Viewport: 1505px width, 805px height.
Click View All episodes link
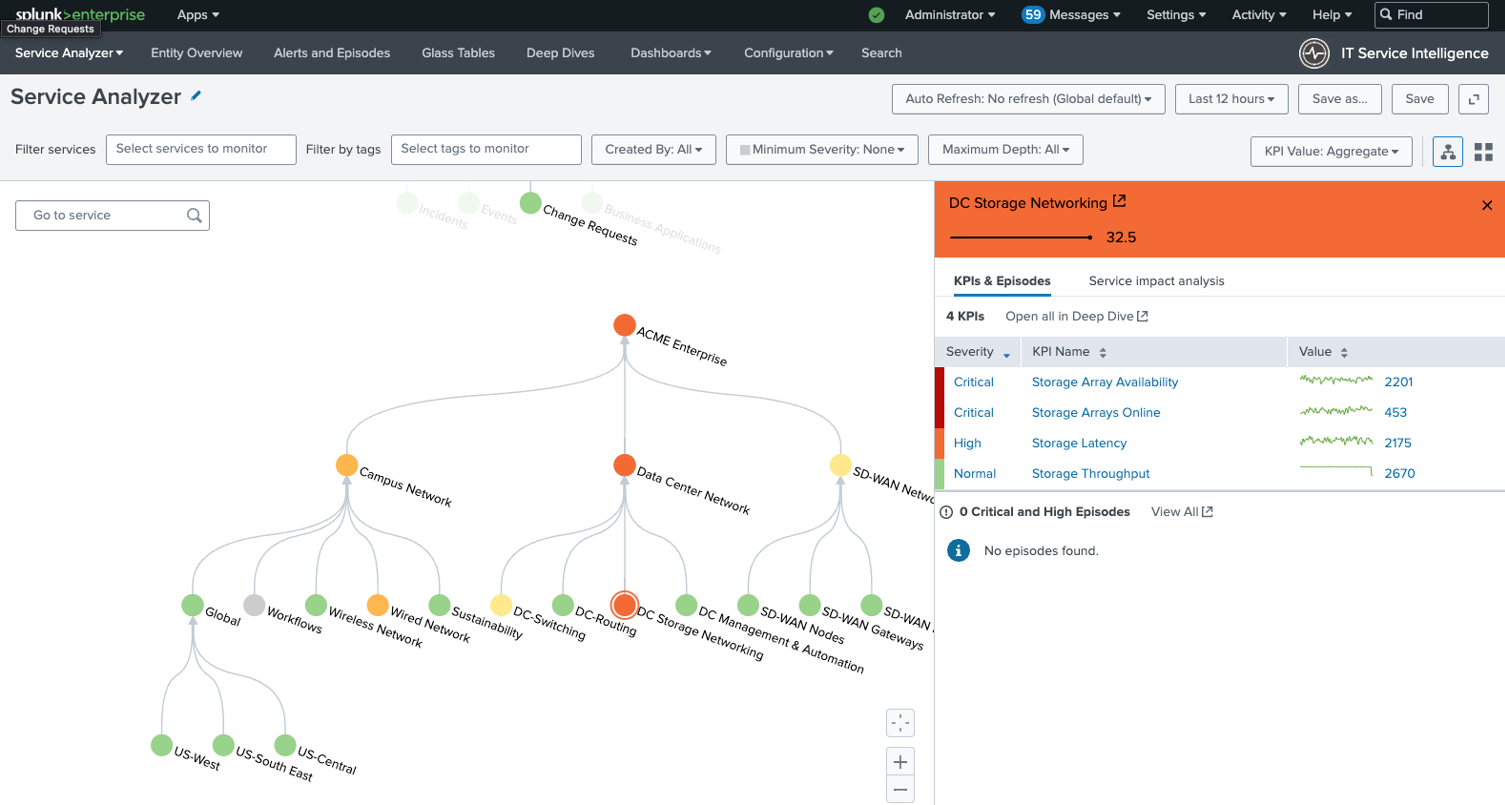(x=1182, y=512)
